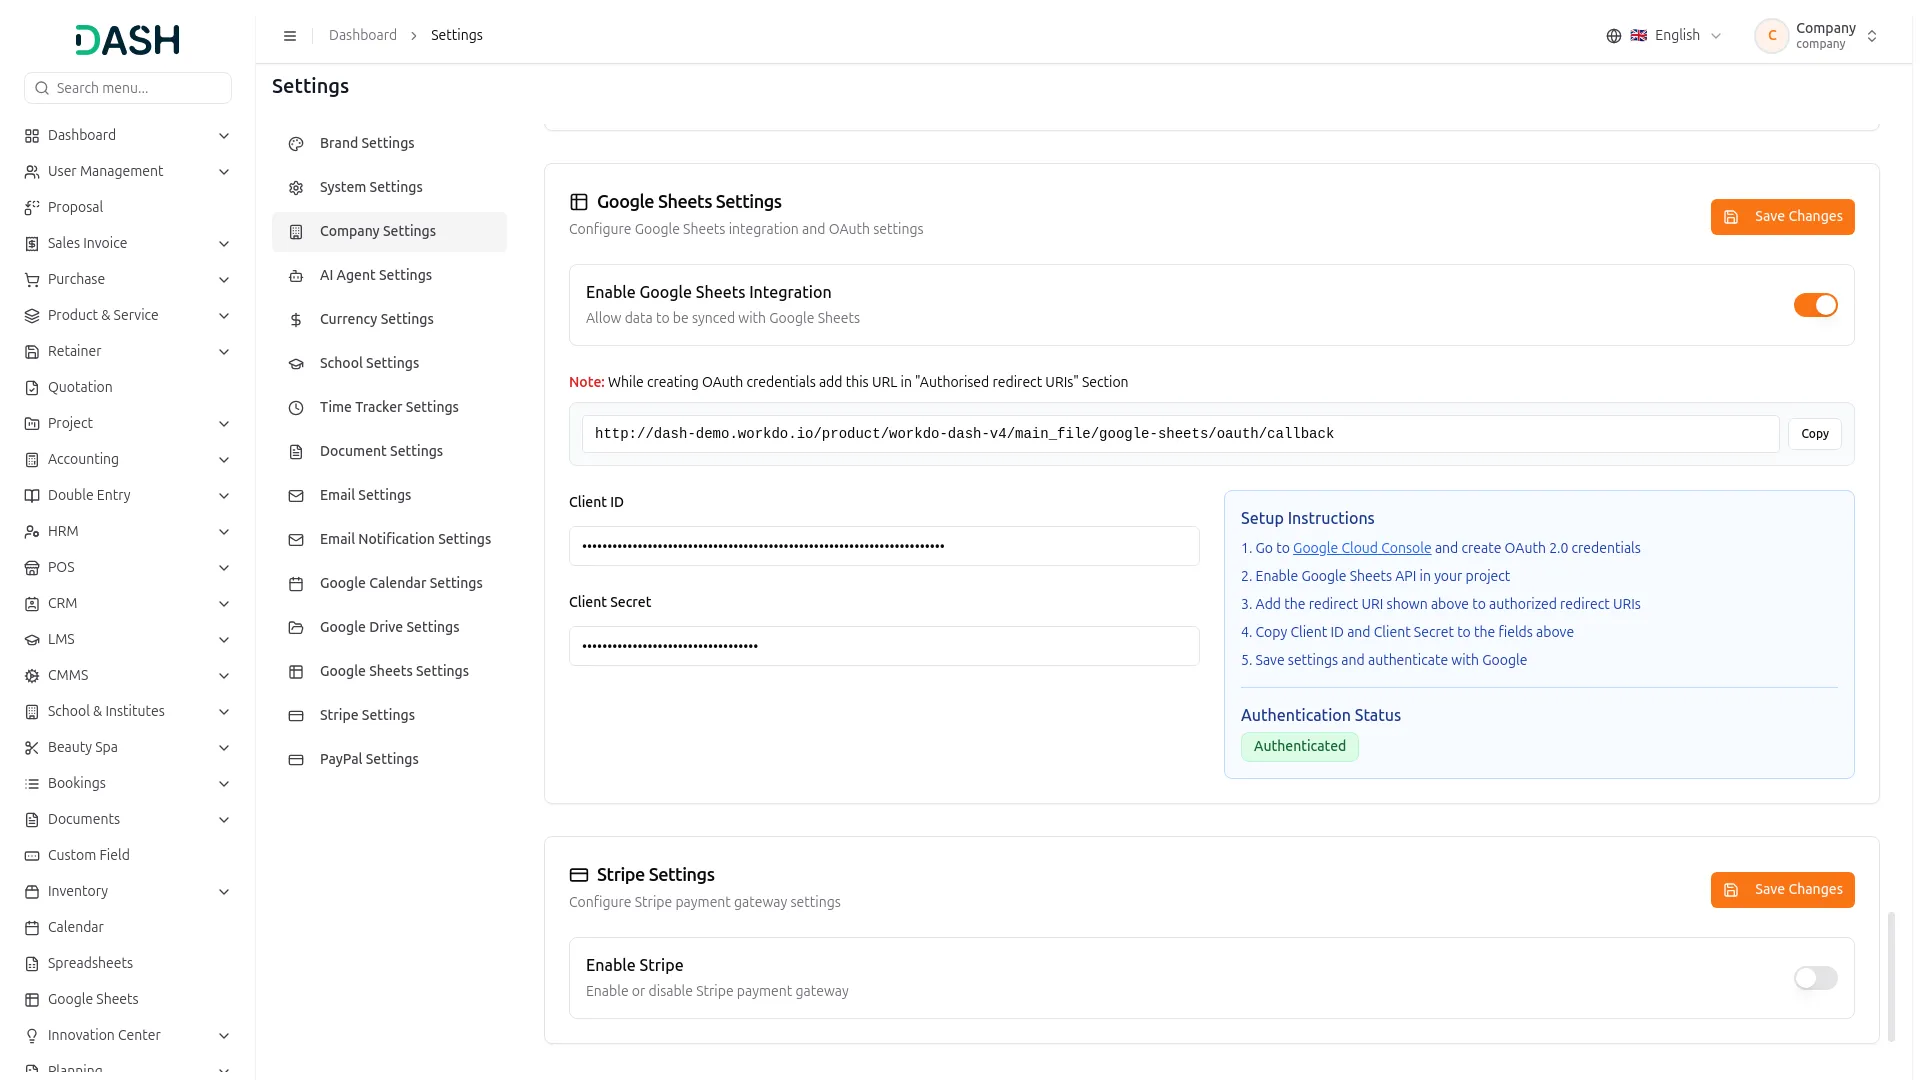Open Email Settings section
Viewport: 1920px width, 1080px height.
tap(389, 496)
